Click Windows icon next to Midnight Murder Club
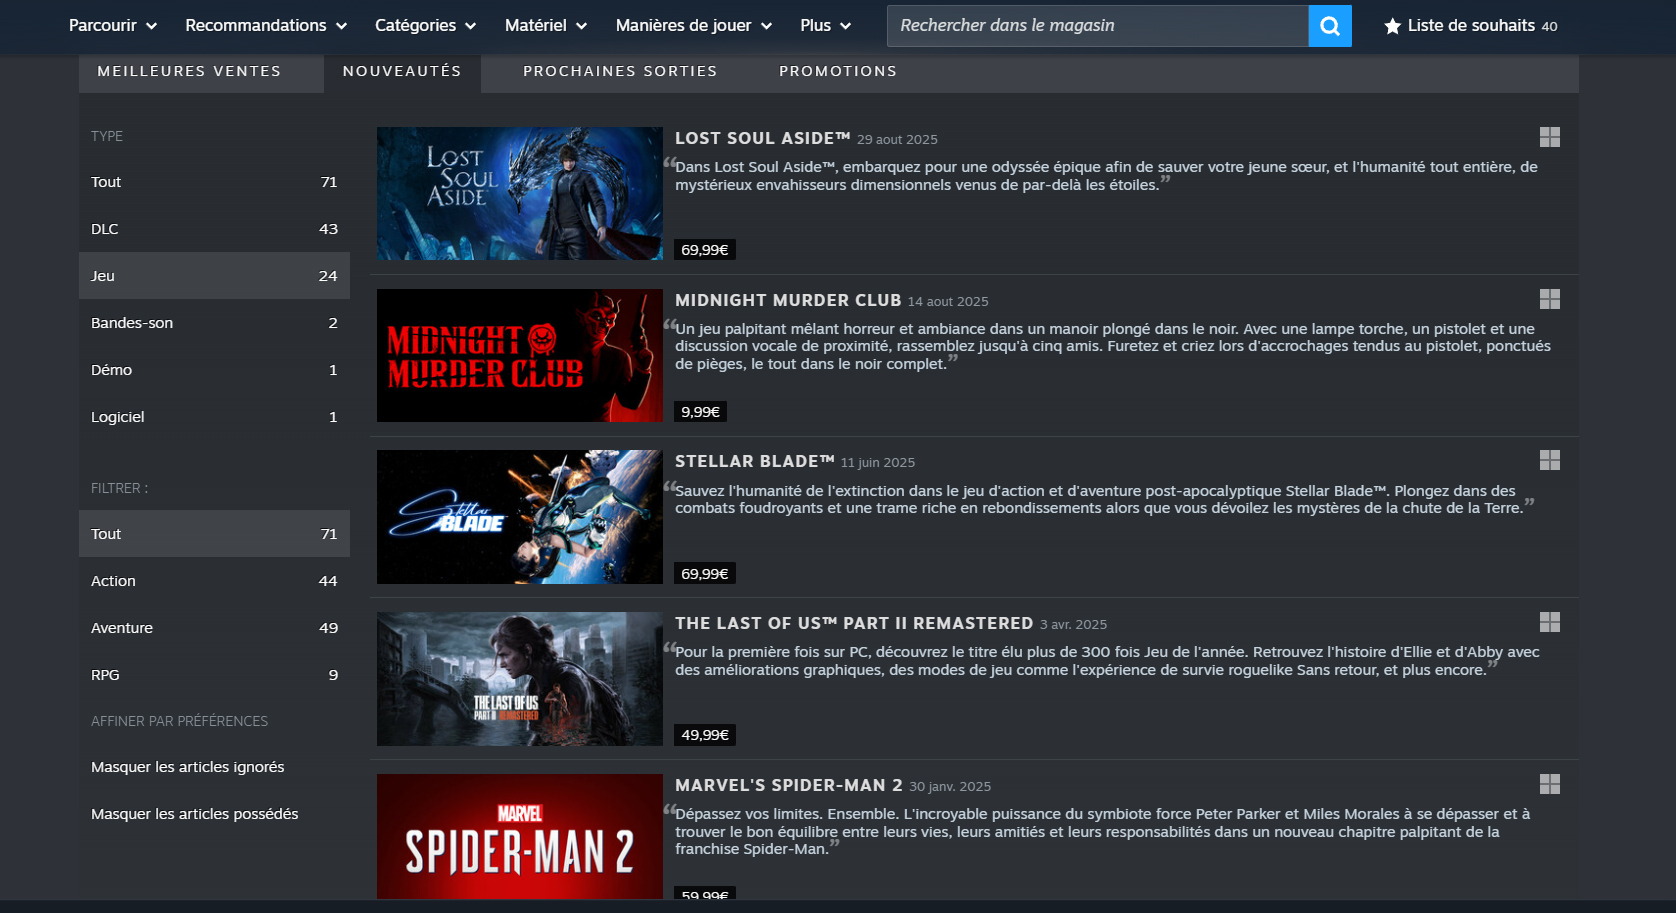The height and width of the screenshot is (913, 1676). [x=1549, y=299]
